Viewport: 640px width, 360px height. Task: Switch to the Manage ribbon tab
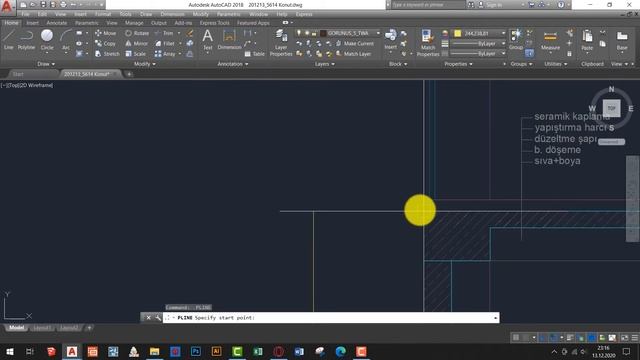pos(134,23)
